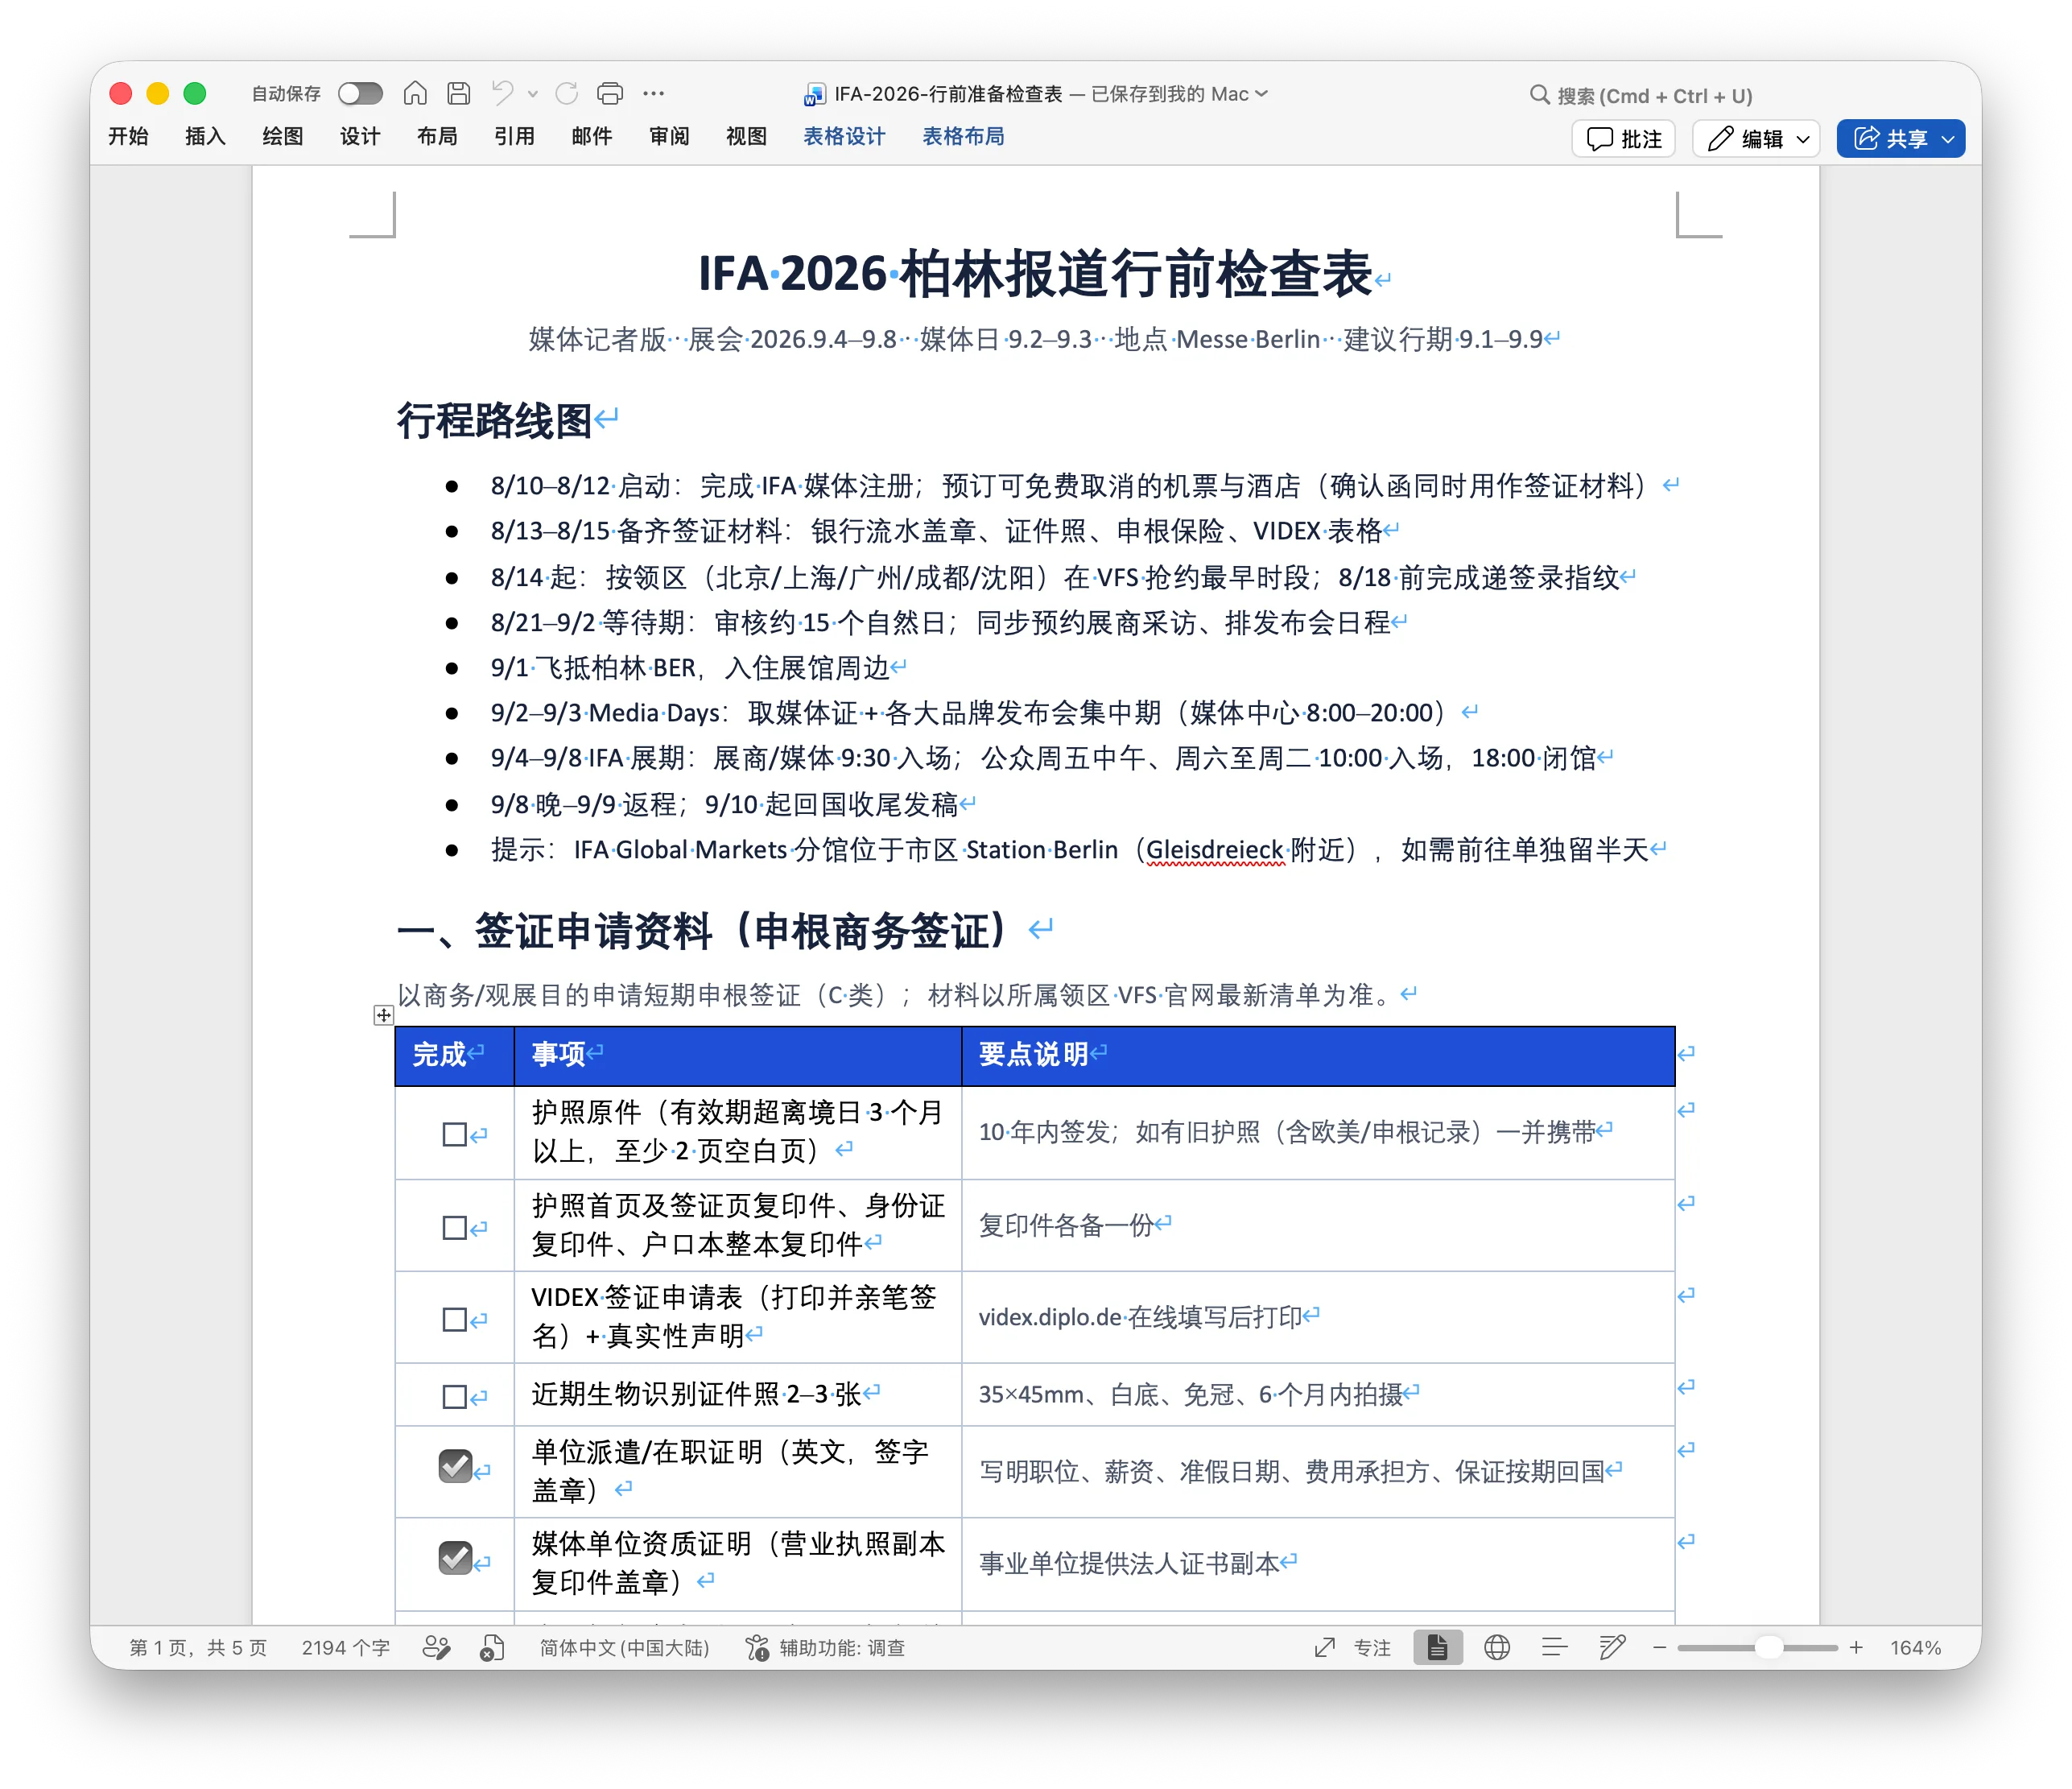Undo the last action
Screen dimensions: 2072x1789
pos(502,93)
